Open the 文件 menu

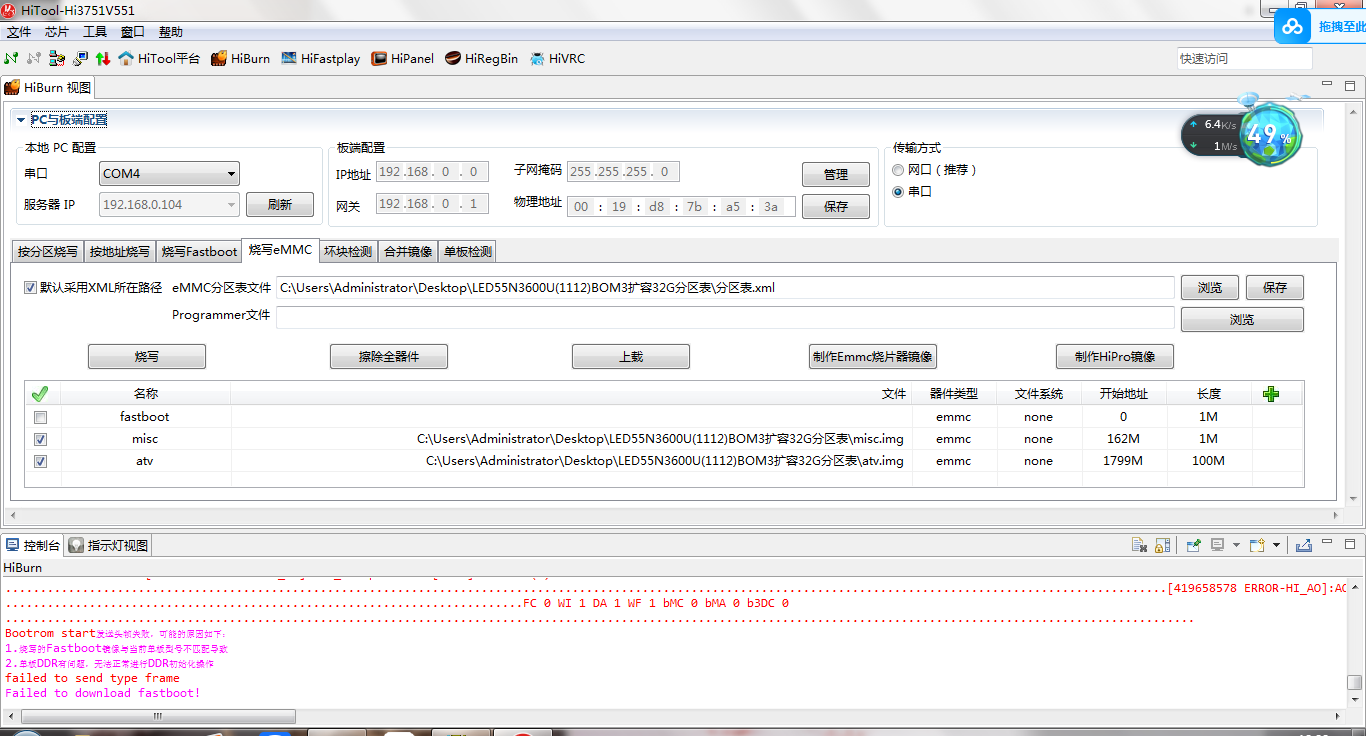point(19,32)
